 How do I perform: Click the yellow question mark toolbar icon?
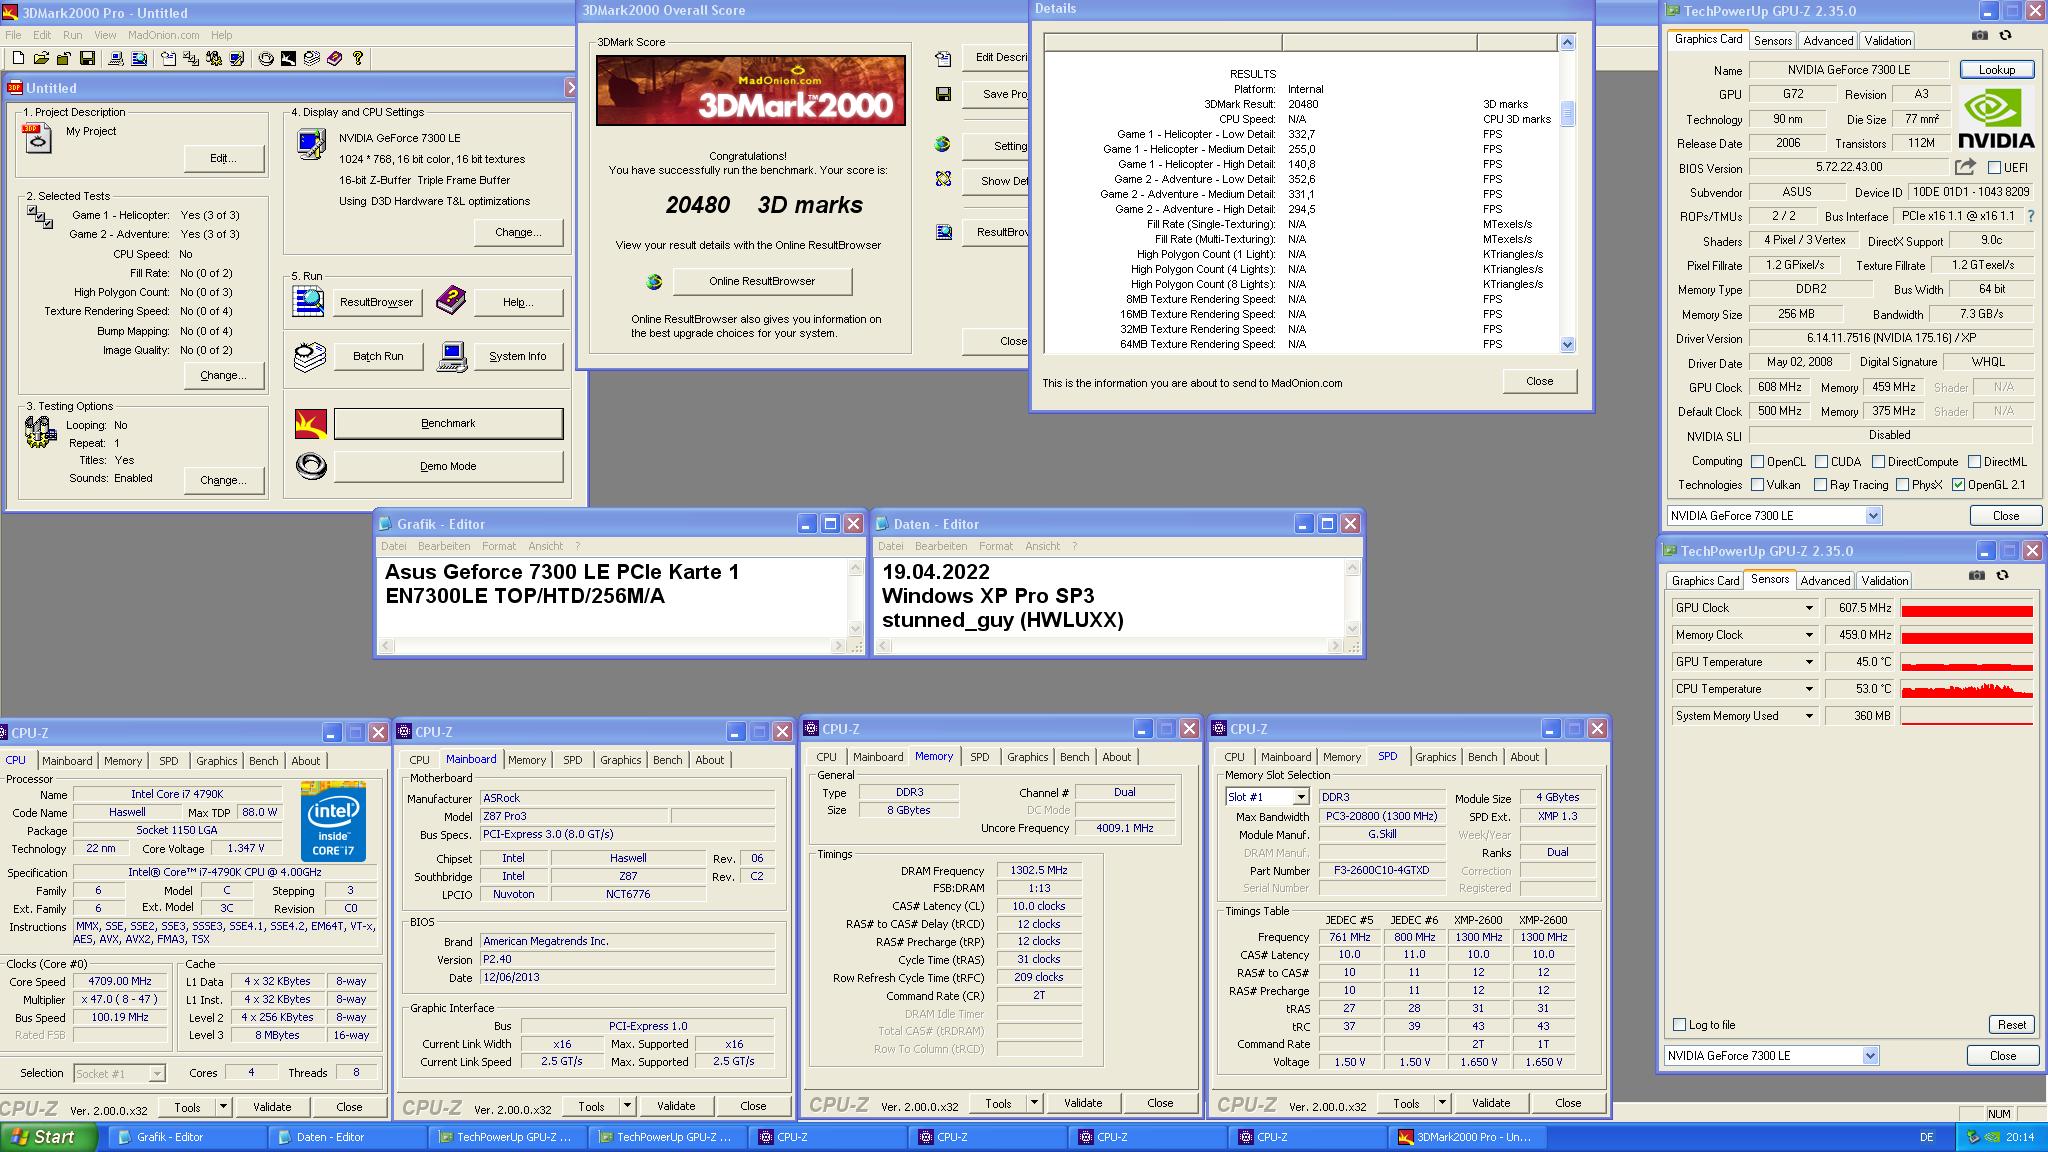pos(358,59)
